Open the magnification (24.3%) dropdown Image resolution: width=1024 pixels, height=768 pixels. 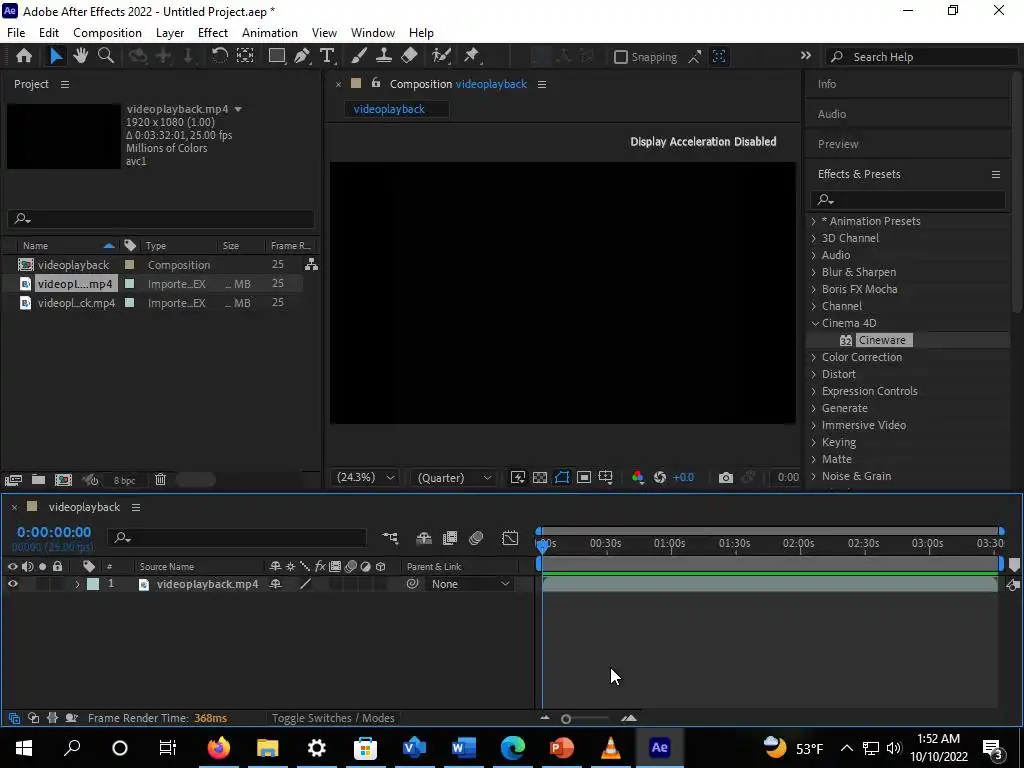click(366, 477)
